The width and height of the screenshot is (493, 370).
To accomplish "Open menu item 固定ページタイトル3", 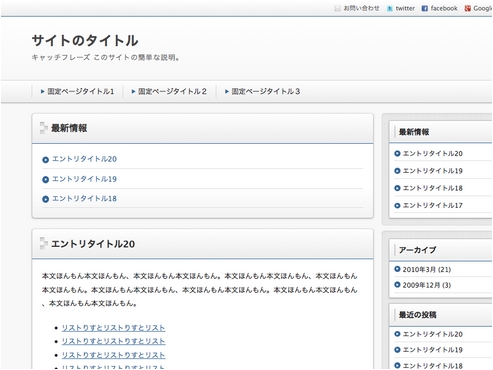I will (266, 91).
